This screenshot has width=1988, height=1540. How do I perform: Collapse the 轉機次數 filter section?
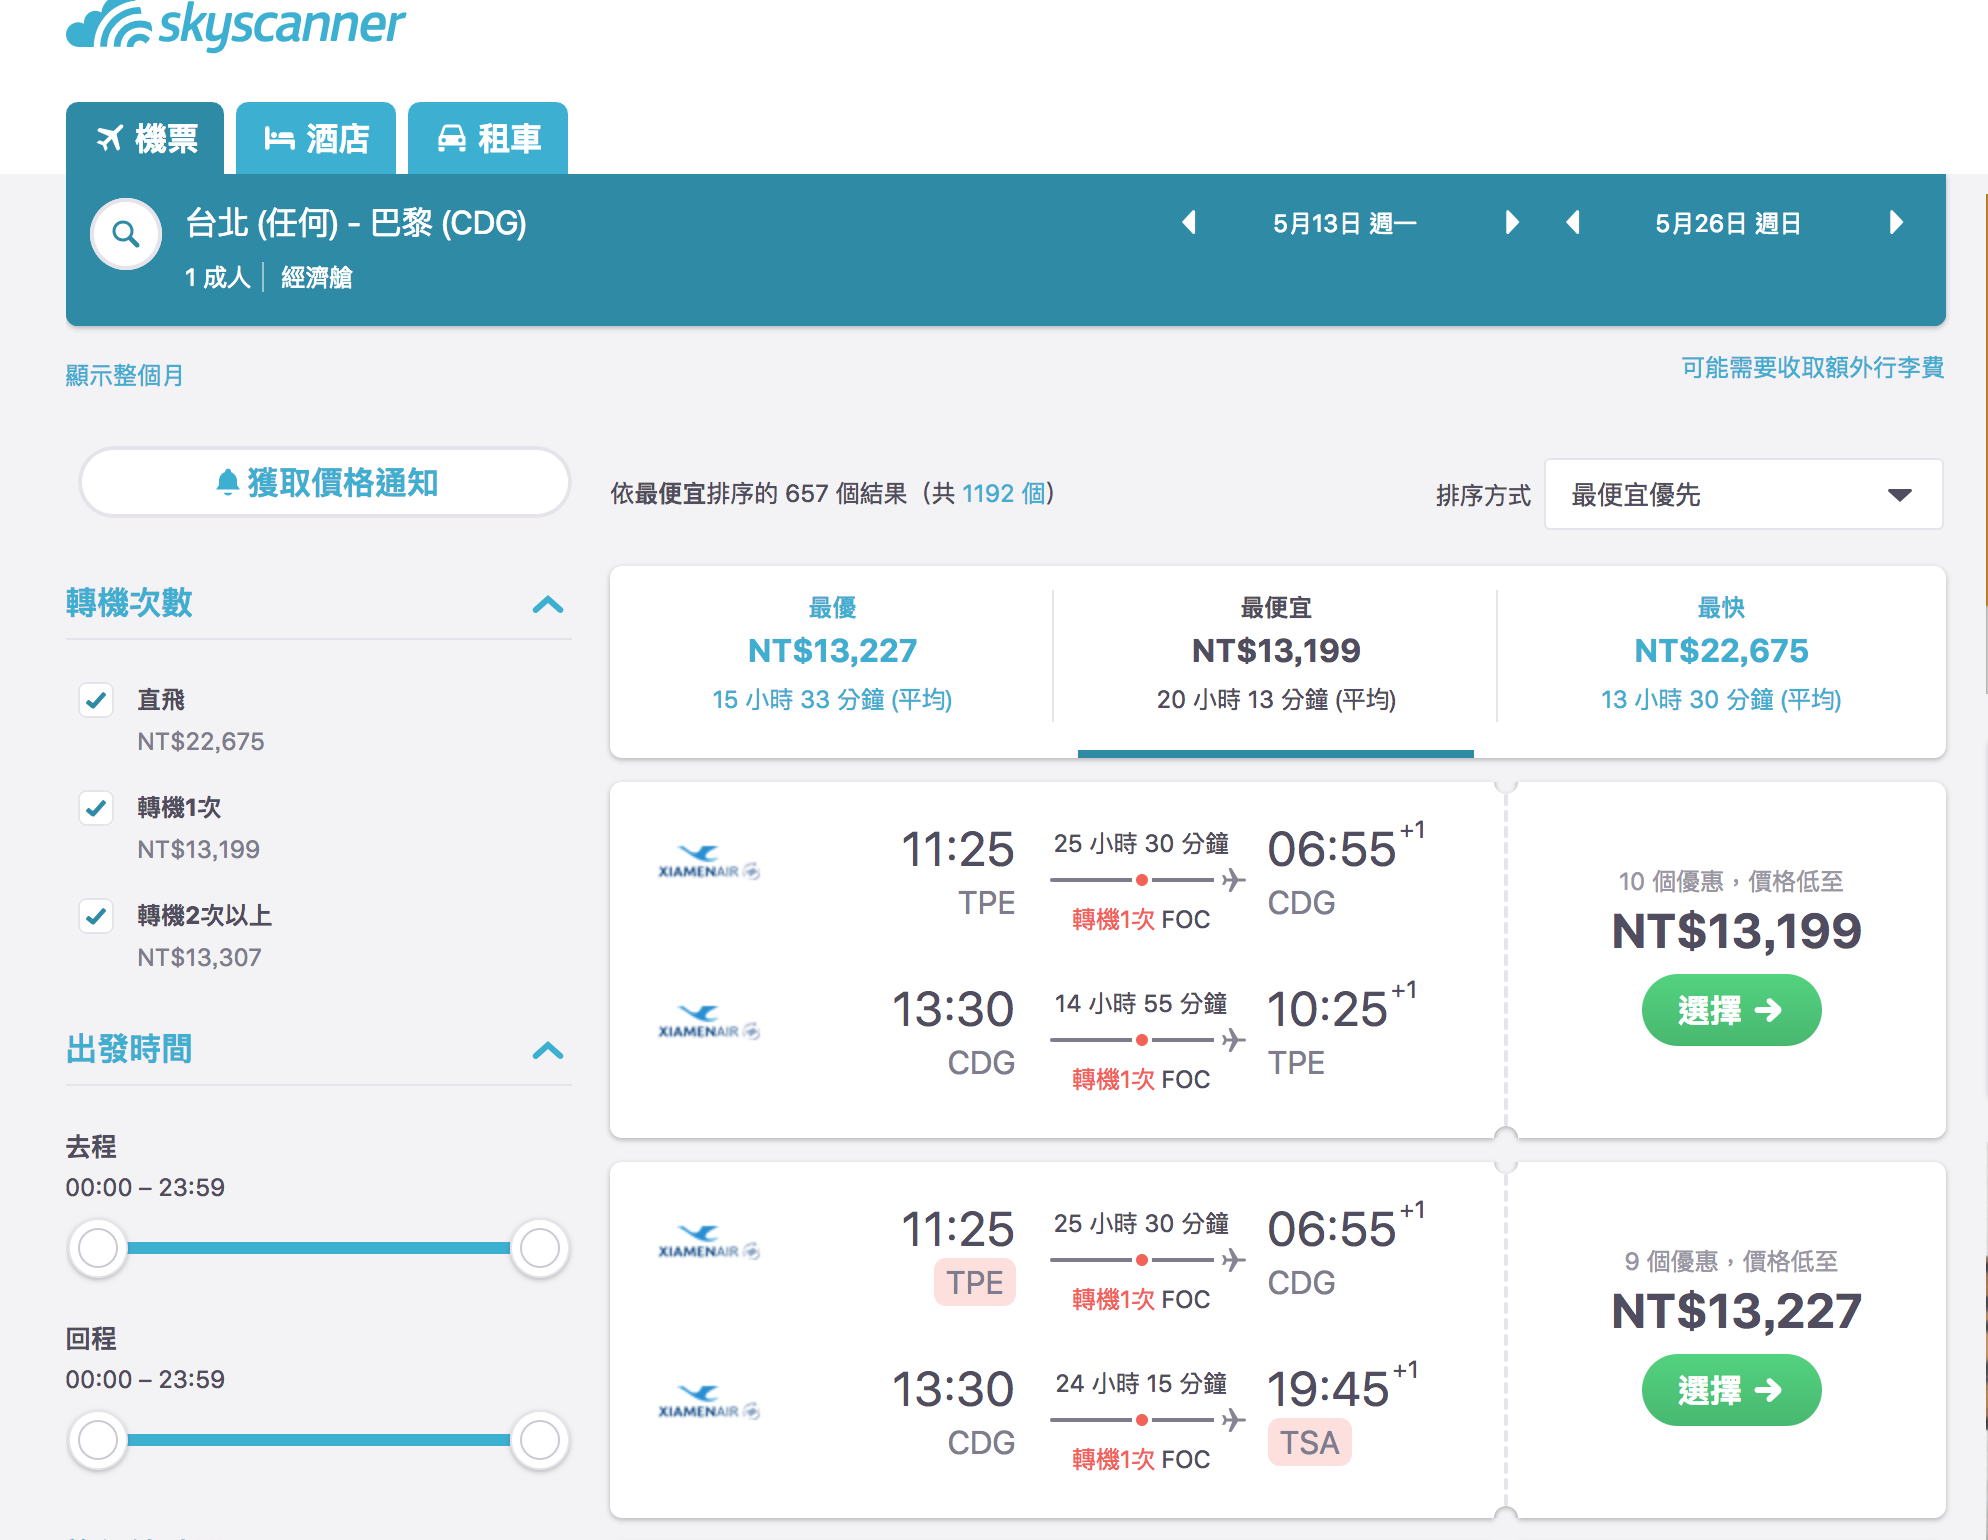(548, 604)
